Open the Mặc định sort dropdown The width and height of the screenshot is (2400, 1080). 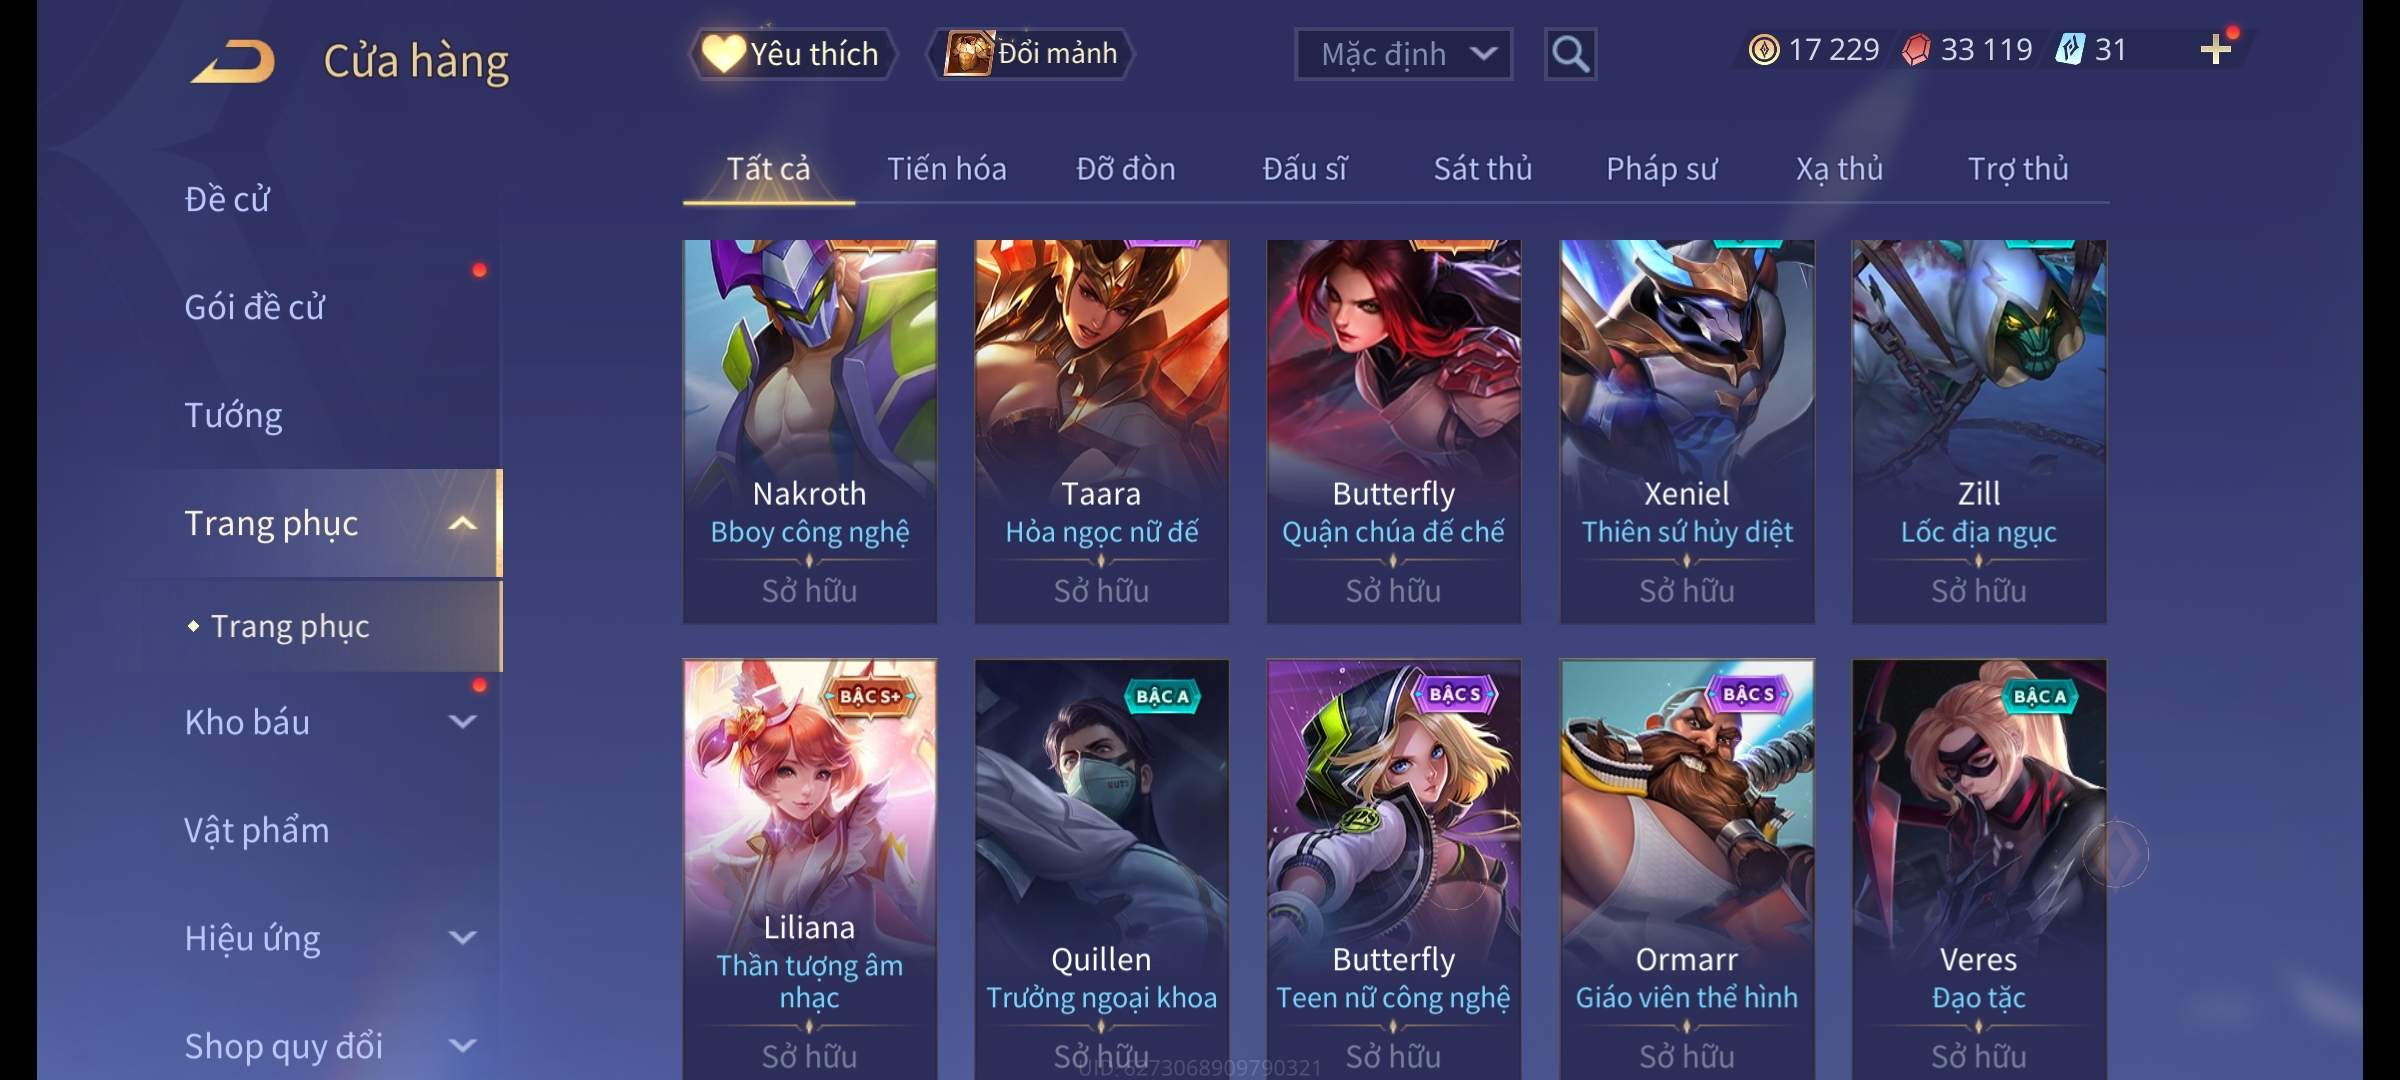point(1403,54)
